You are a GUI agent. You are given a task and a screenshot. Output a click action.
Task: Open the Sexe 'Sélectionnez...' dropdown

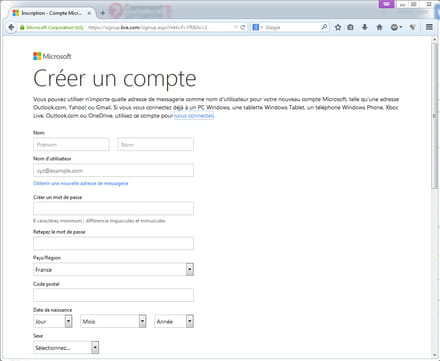coord(66,347)
